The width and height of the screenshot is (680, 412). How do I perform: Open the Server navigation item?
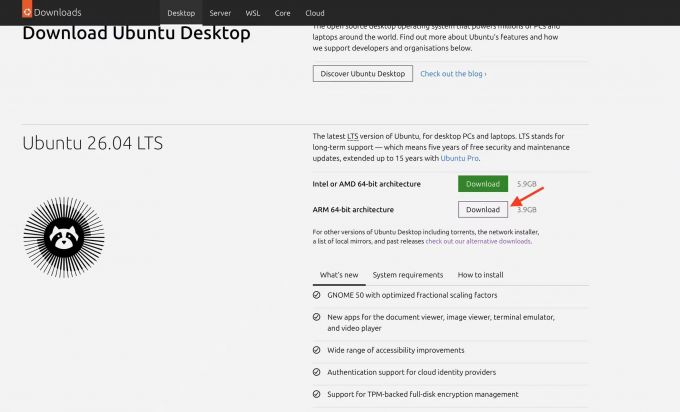click(x=220, y=13)
